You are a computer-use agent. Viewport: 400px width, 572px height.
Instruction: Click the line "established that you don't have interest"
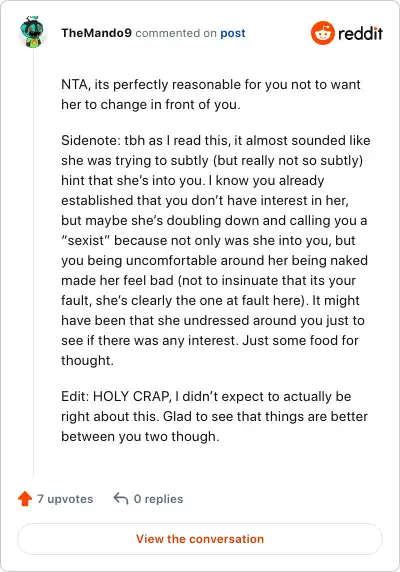click(205, 200)
